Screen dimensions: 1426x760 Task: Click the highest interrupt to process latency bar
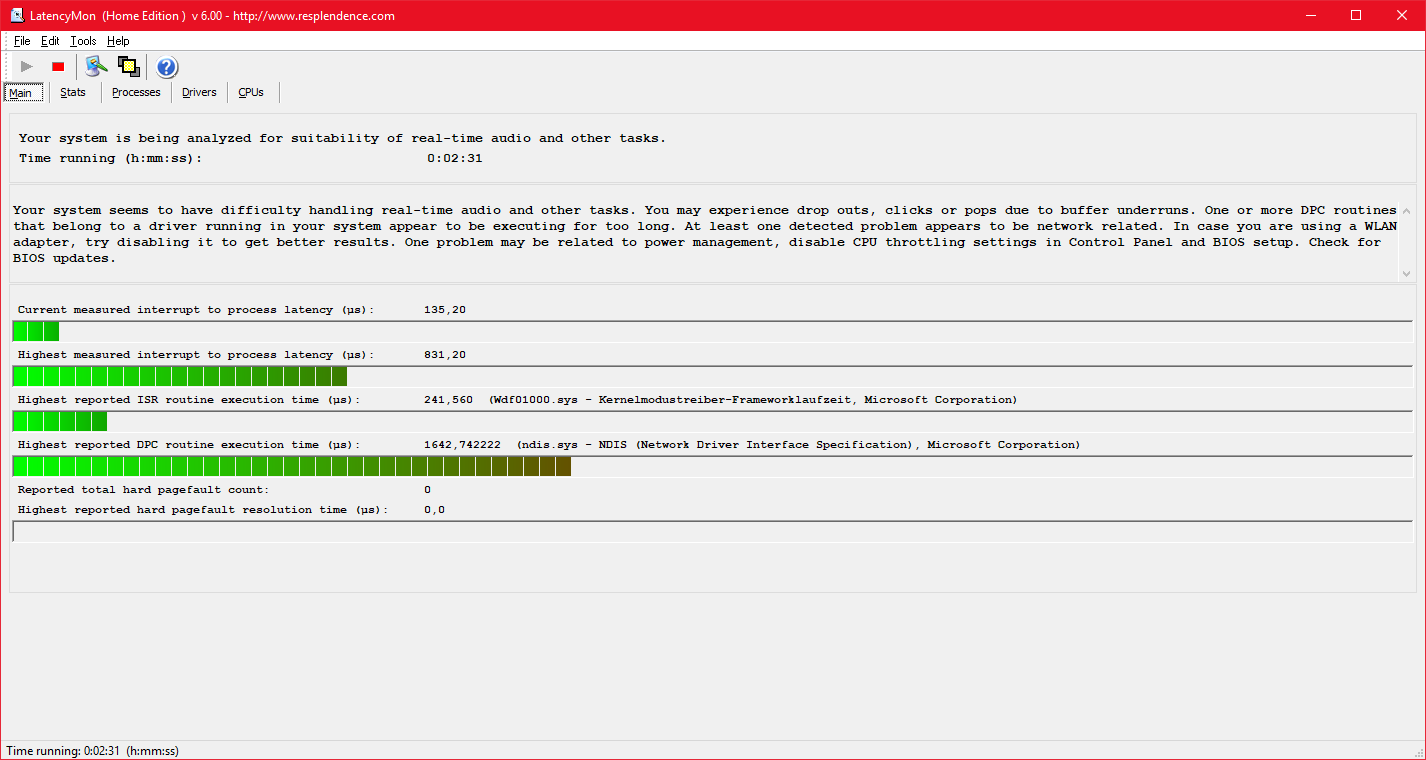[713, 376]
